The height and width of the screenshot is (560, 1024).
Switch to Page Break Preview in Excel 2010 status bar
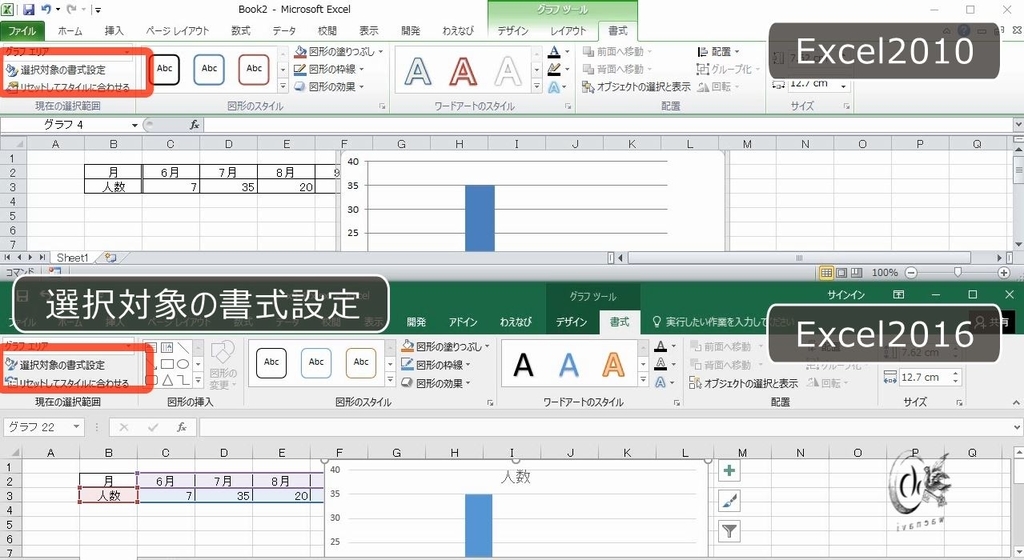pyautogui.click(x=856, y=273)
